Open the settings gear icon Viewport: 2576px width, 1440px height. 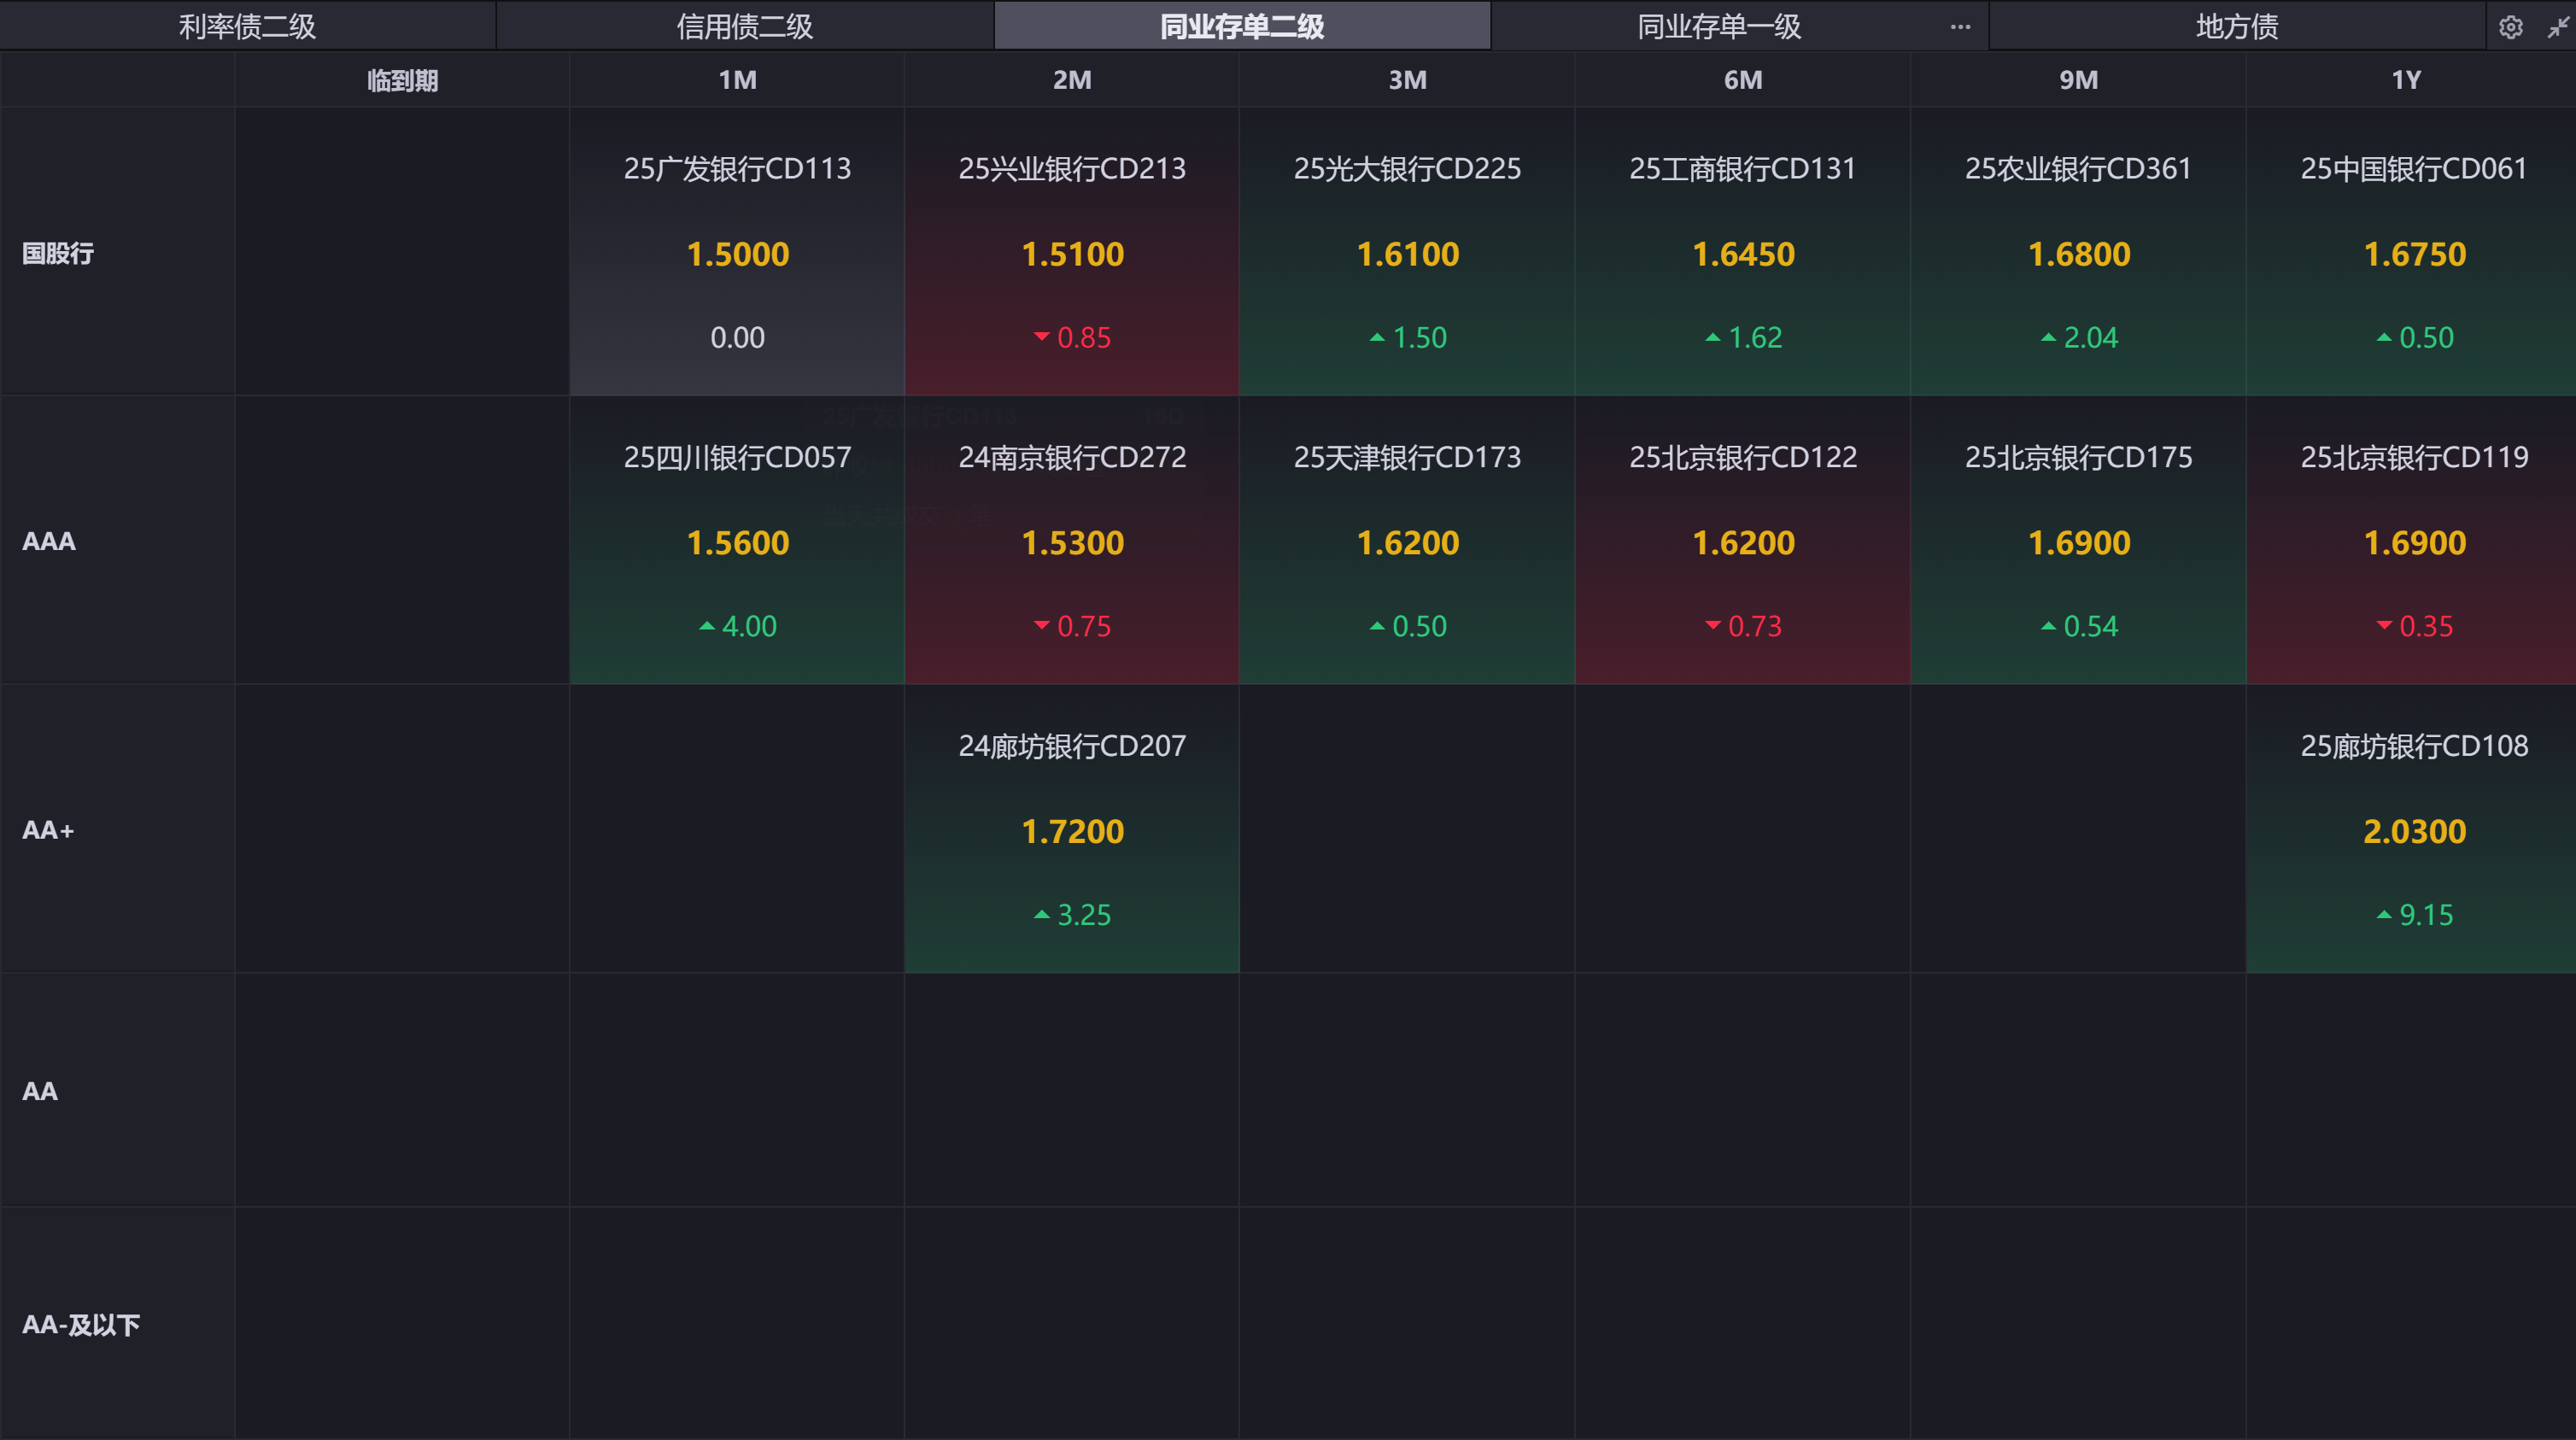pos(2510,27)
